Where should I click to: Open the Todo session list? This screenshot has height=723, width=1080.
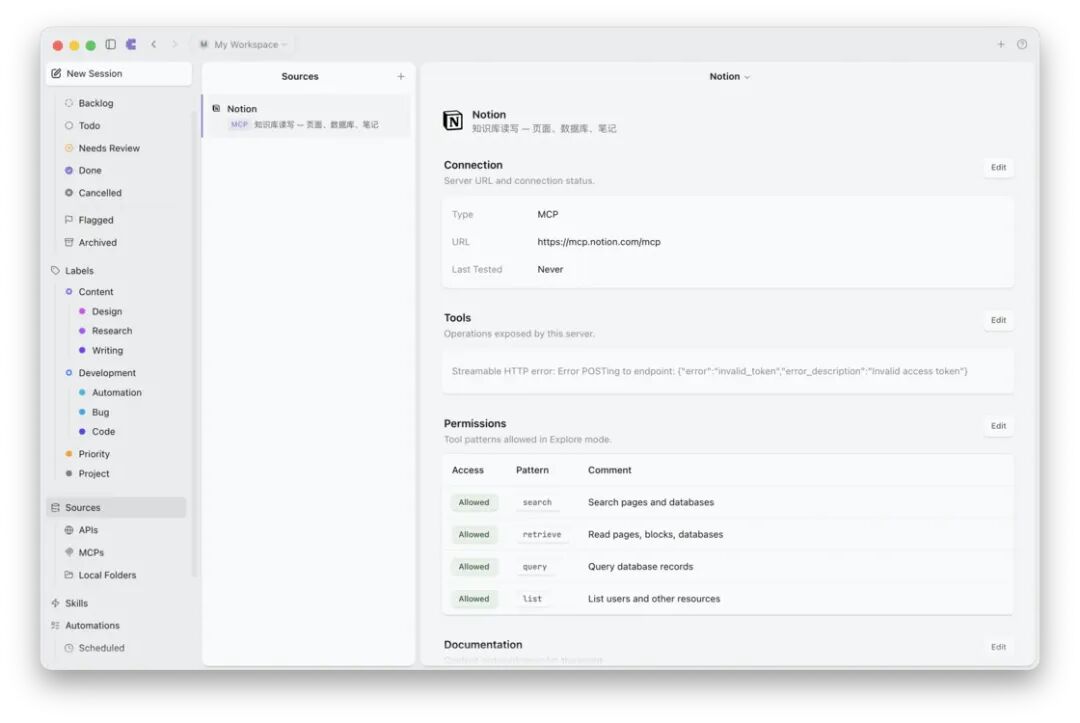coord(90,126)
